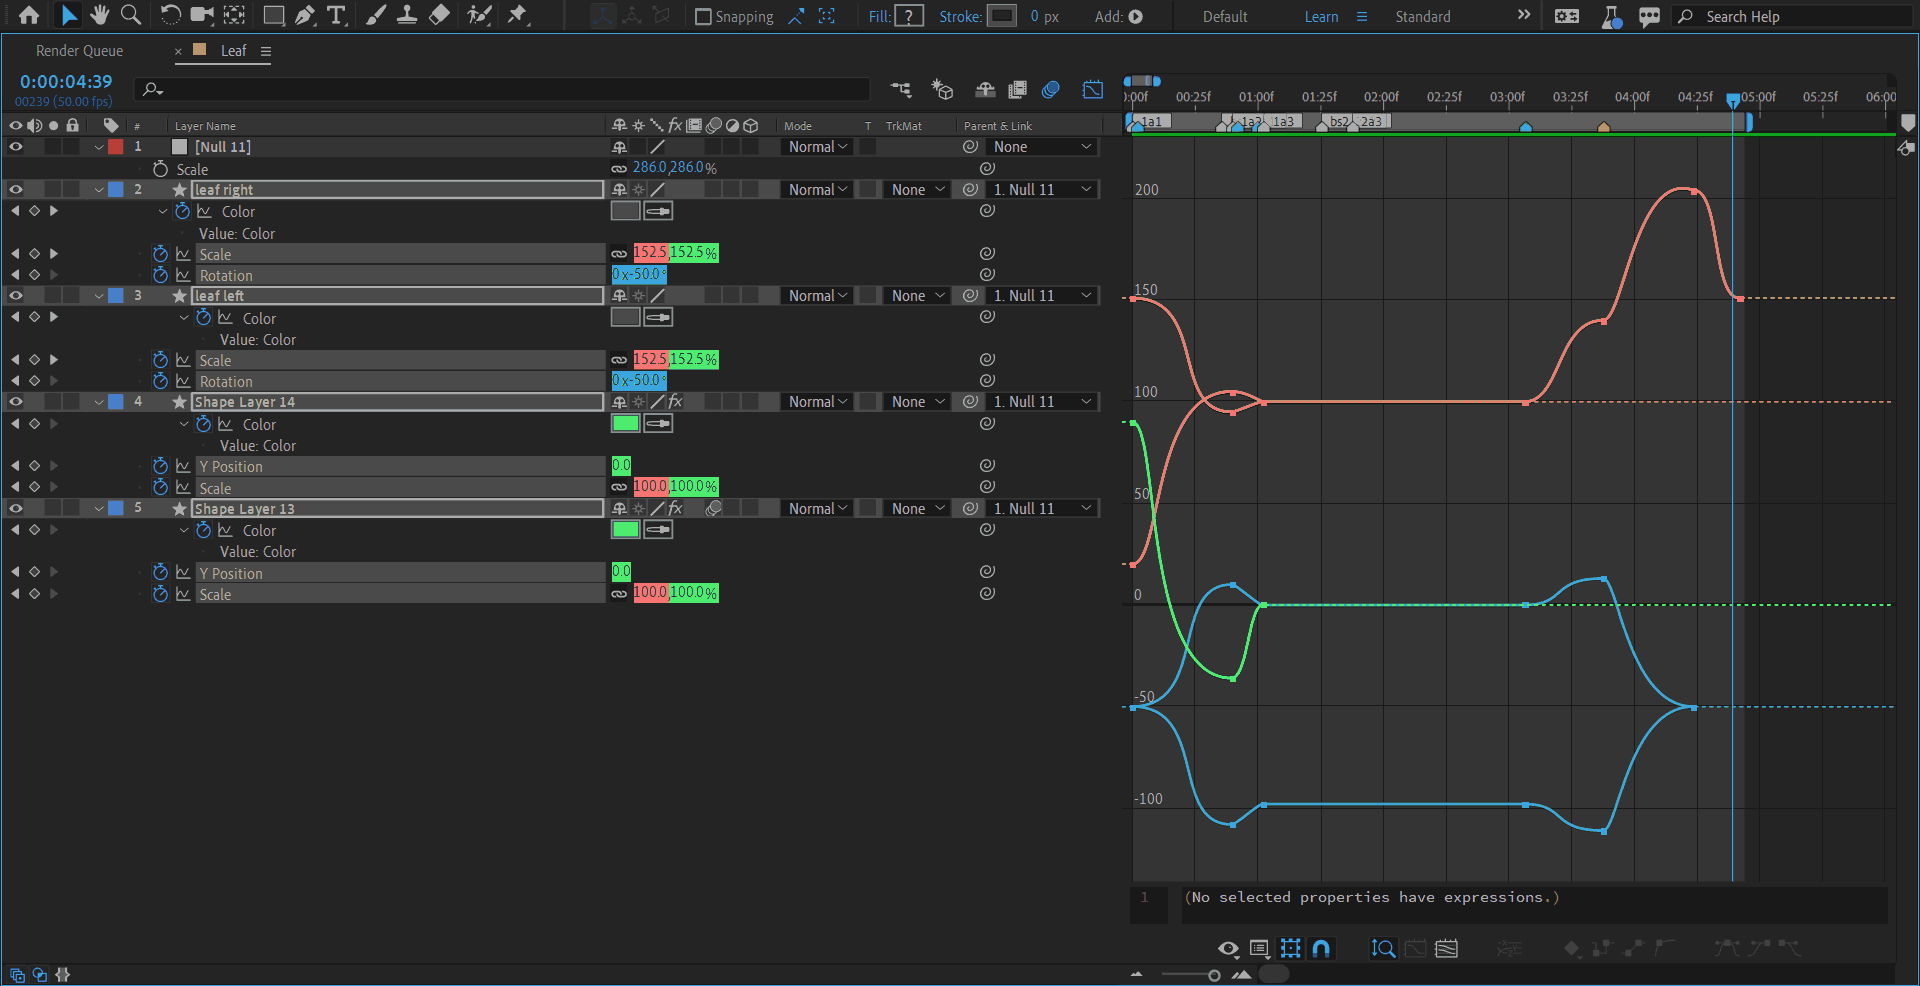
Task: Hide the leaf right layer
Action: [x=16, y=189]
